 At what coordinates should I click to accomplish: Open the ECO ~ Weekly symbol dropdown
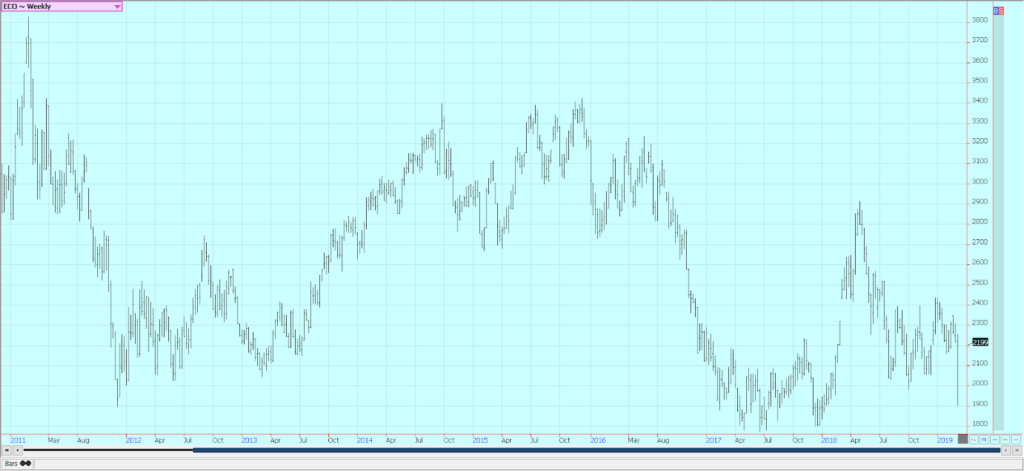pyautogui.click(x=61, y=7)
